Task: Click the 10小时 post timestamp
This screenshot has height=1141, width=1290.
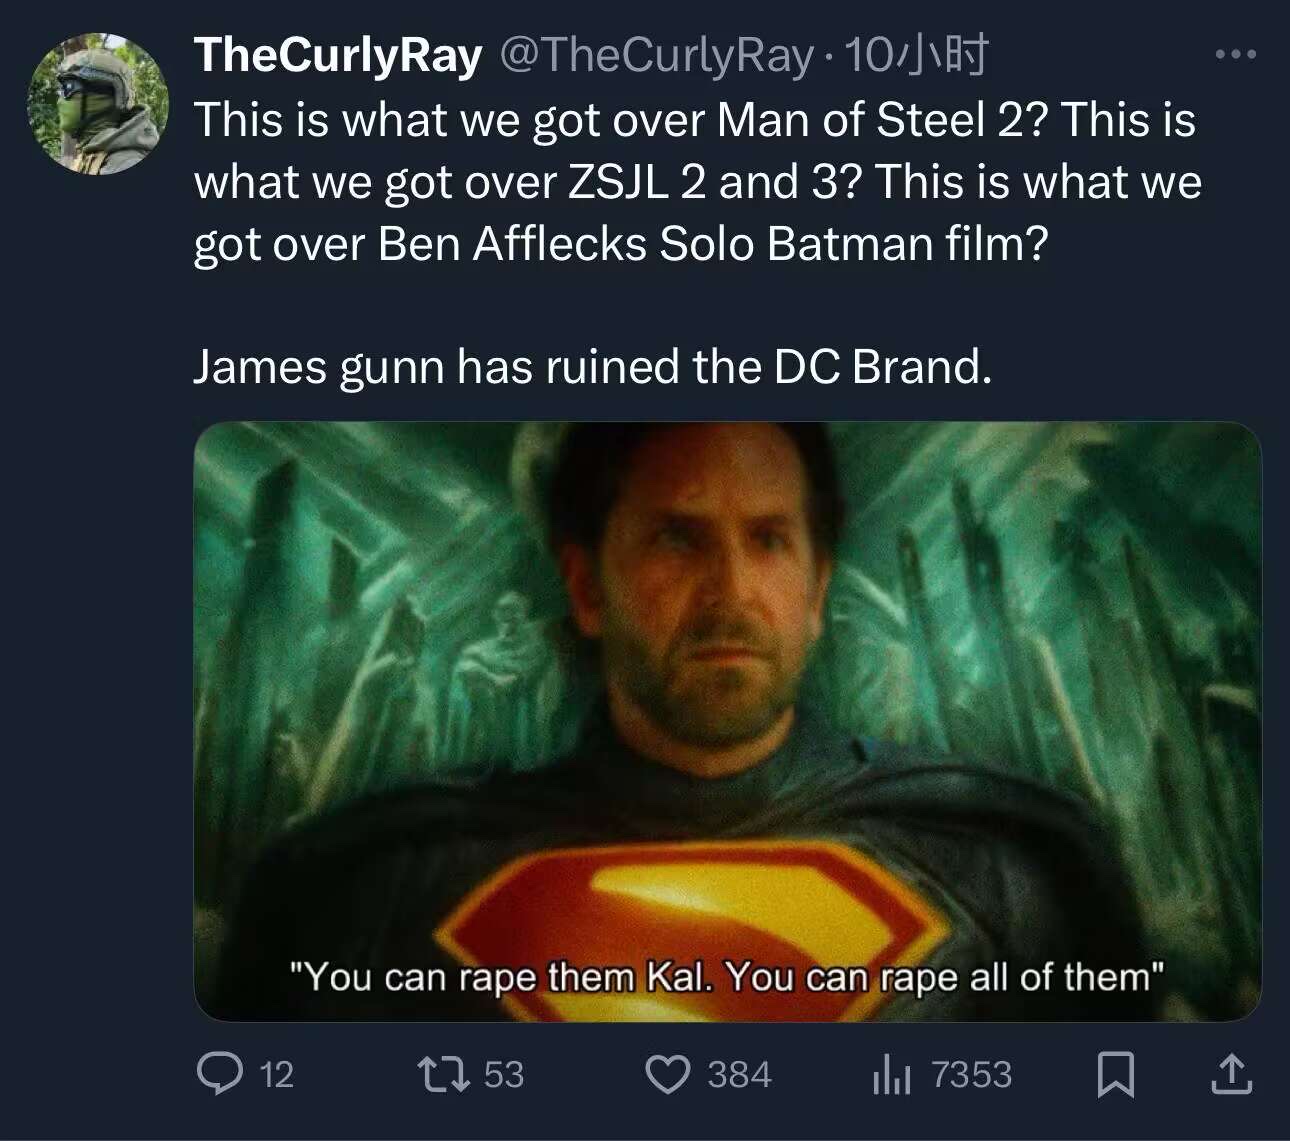Action: (917, 55)
